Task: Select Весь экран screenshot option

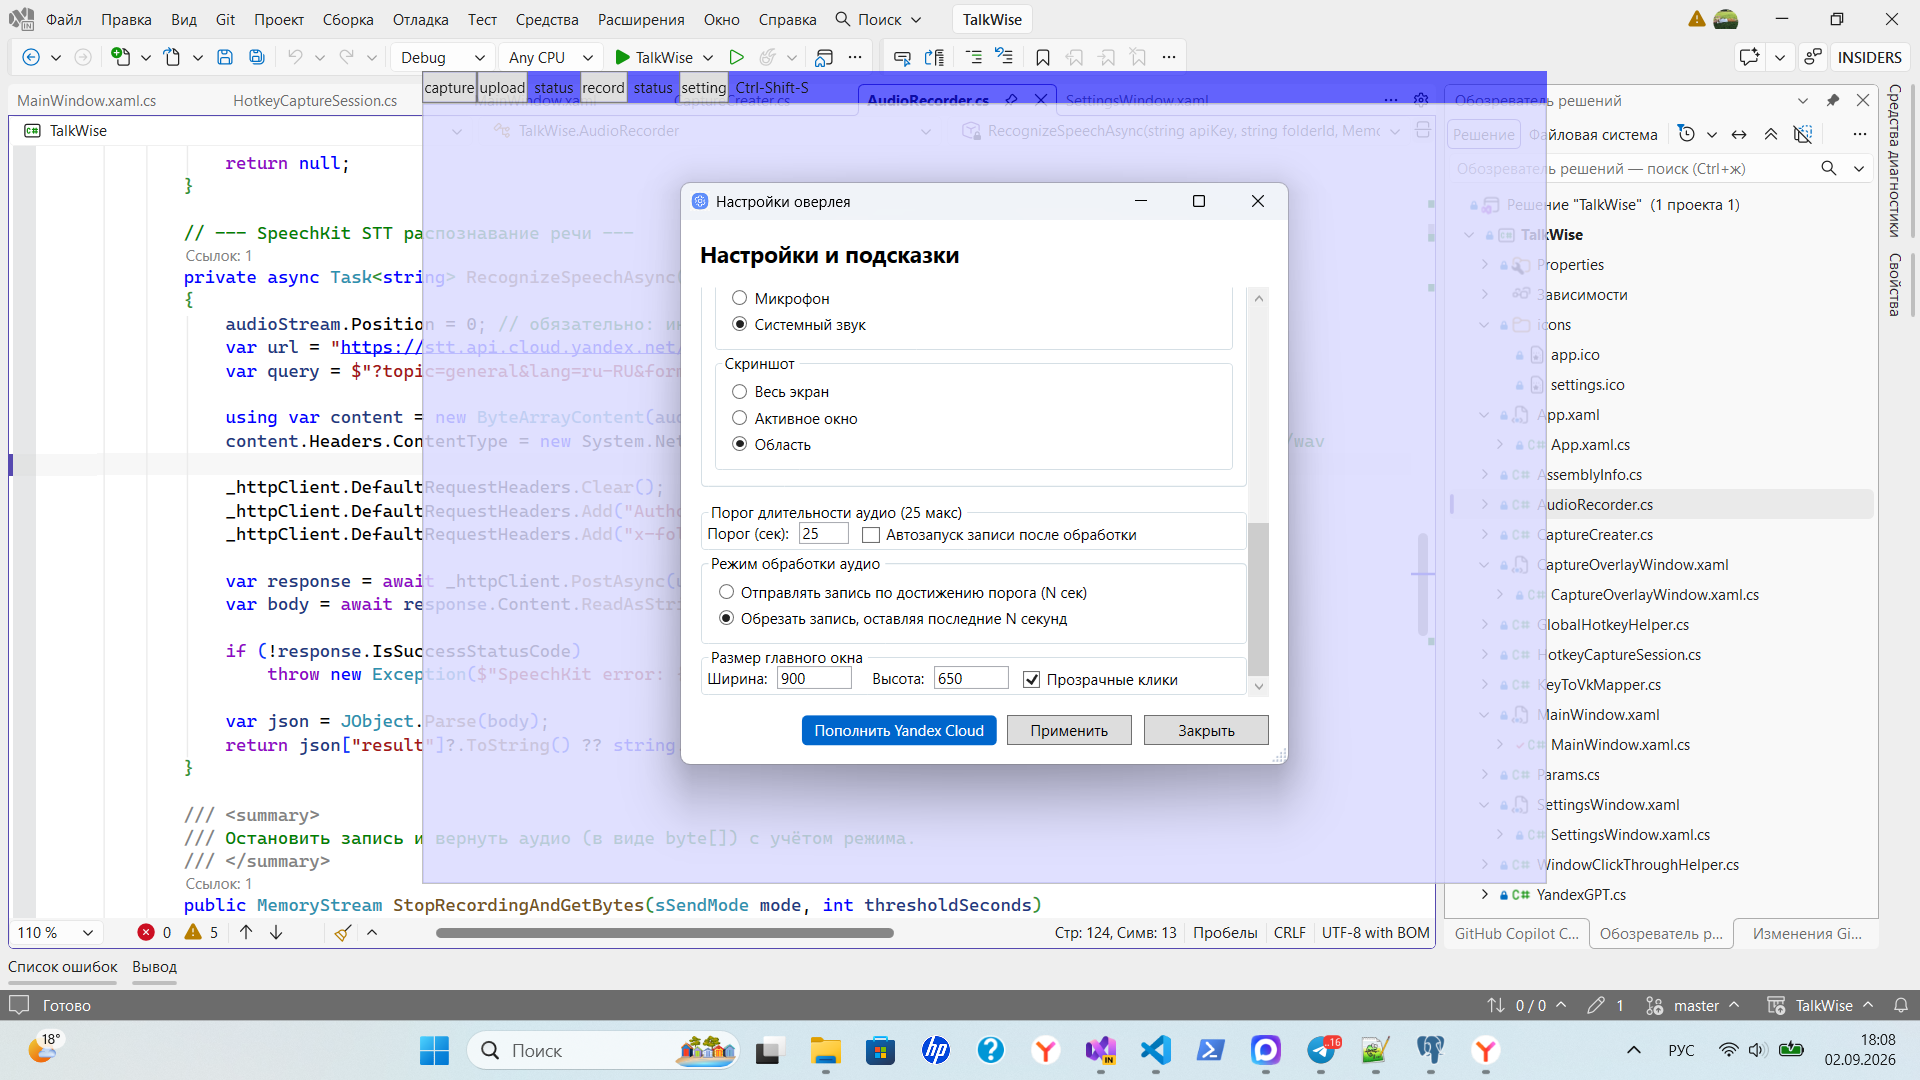Action: [740, 391]
